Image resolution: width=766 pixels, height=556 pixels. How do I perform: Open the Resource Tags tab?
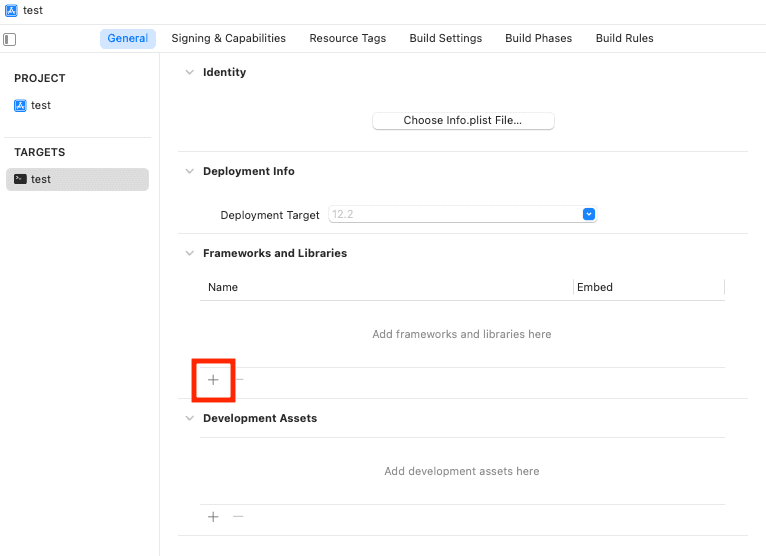coord(347,38)
